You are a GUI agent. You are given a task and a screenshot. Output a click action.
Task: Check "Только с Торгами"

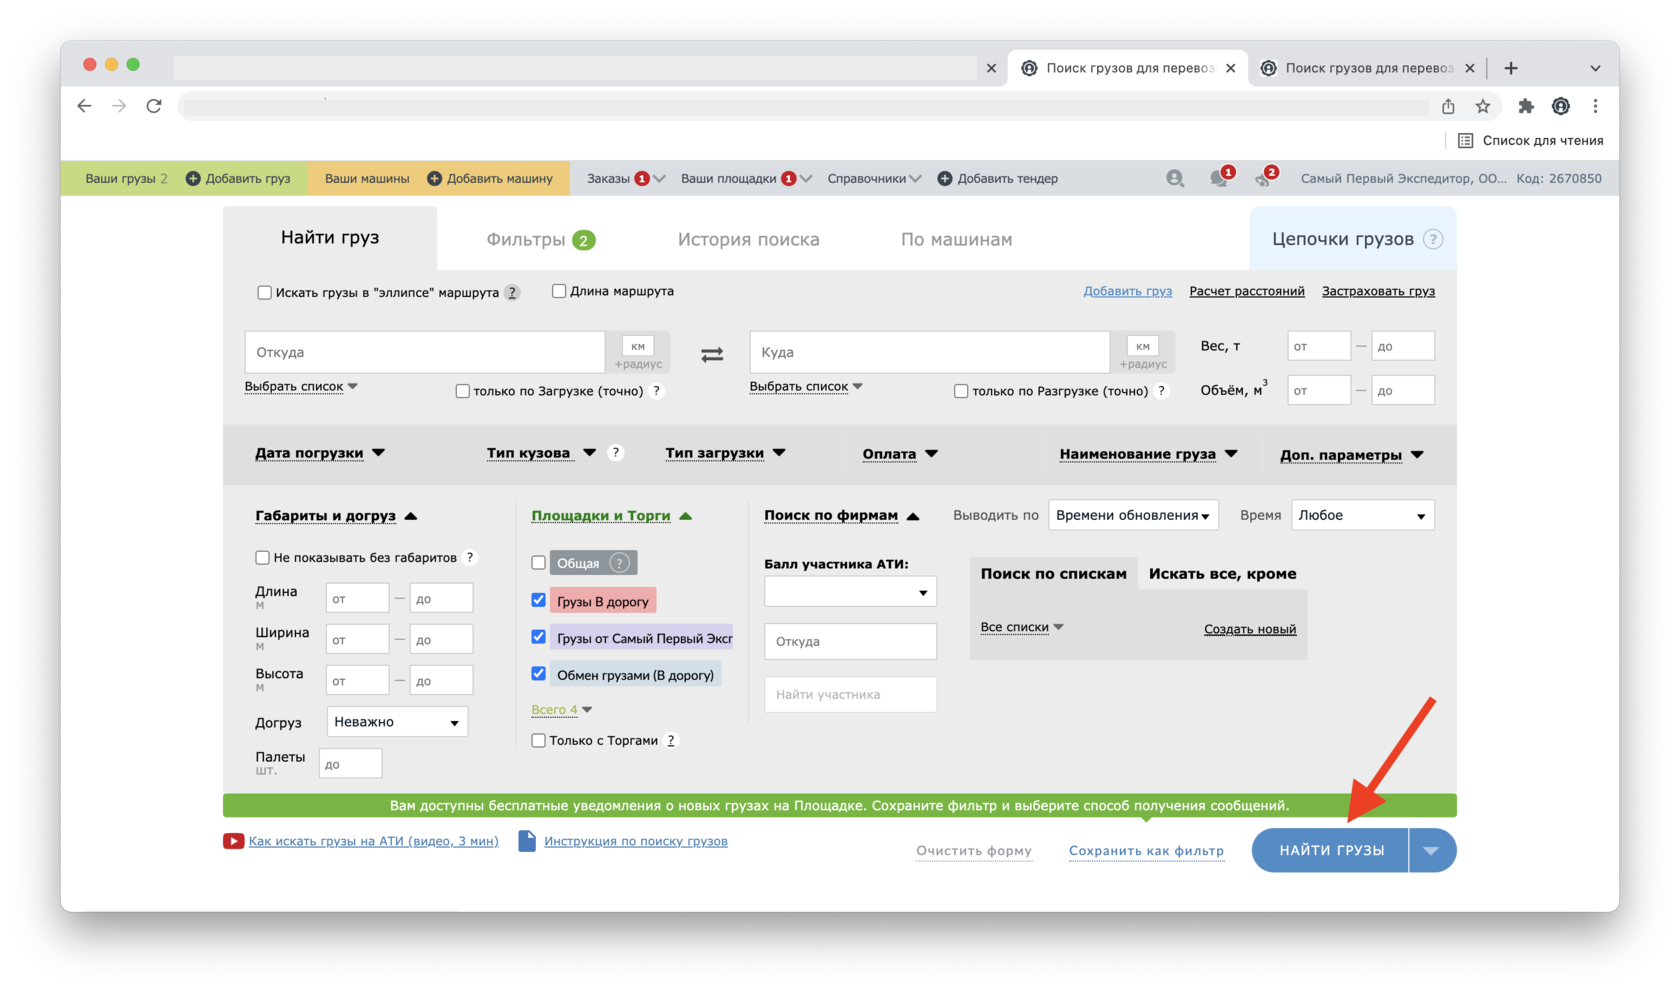(538, 740)
